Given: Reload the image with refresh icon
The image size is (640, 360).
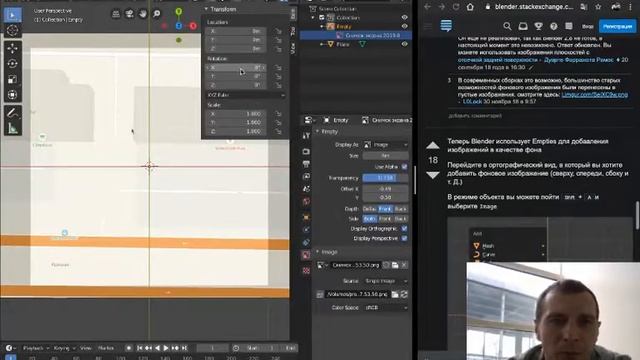Looking at the screenshot, I should (x=404, y=294).
